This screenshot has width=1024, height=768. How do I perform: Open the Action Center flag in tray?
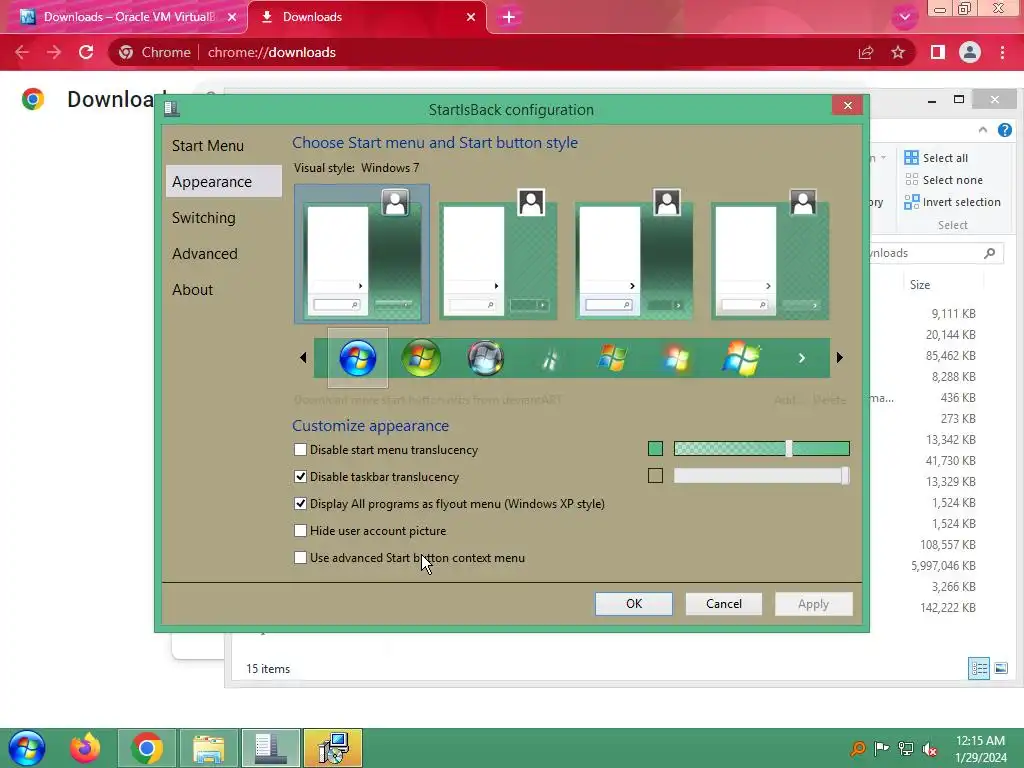click(882, 749)
